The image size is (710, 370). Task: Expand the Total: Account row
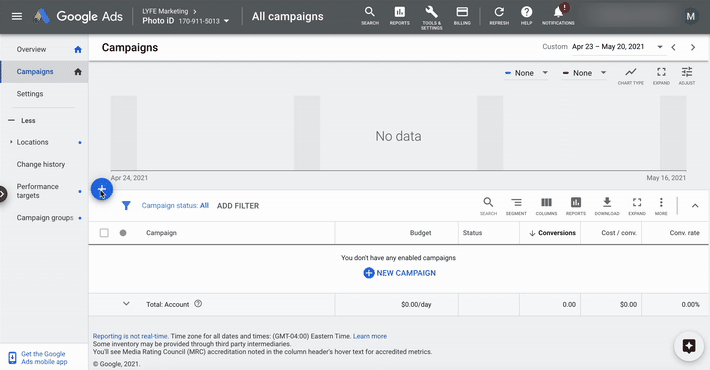[126, 304]
